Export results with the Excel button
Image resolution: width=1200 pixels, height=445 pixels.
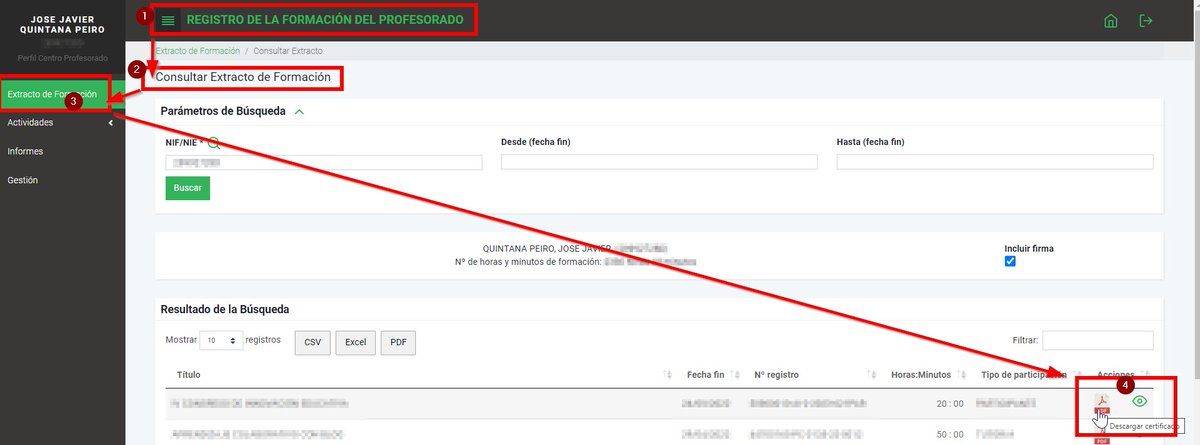pos(355,342)
